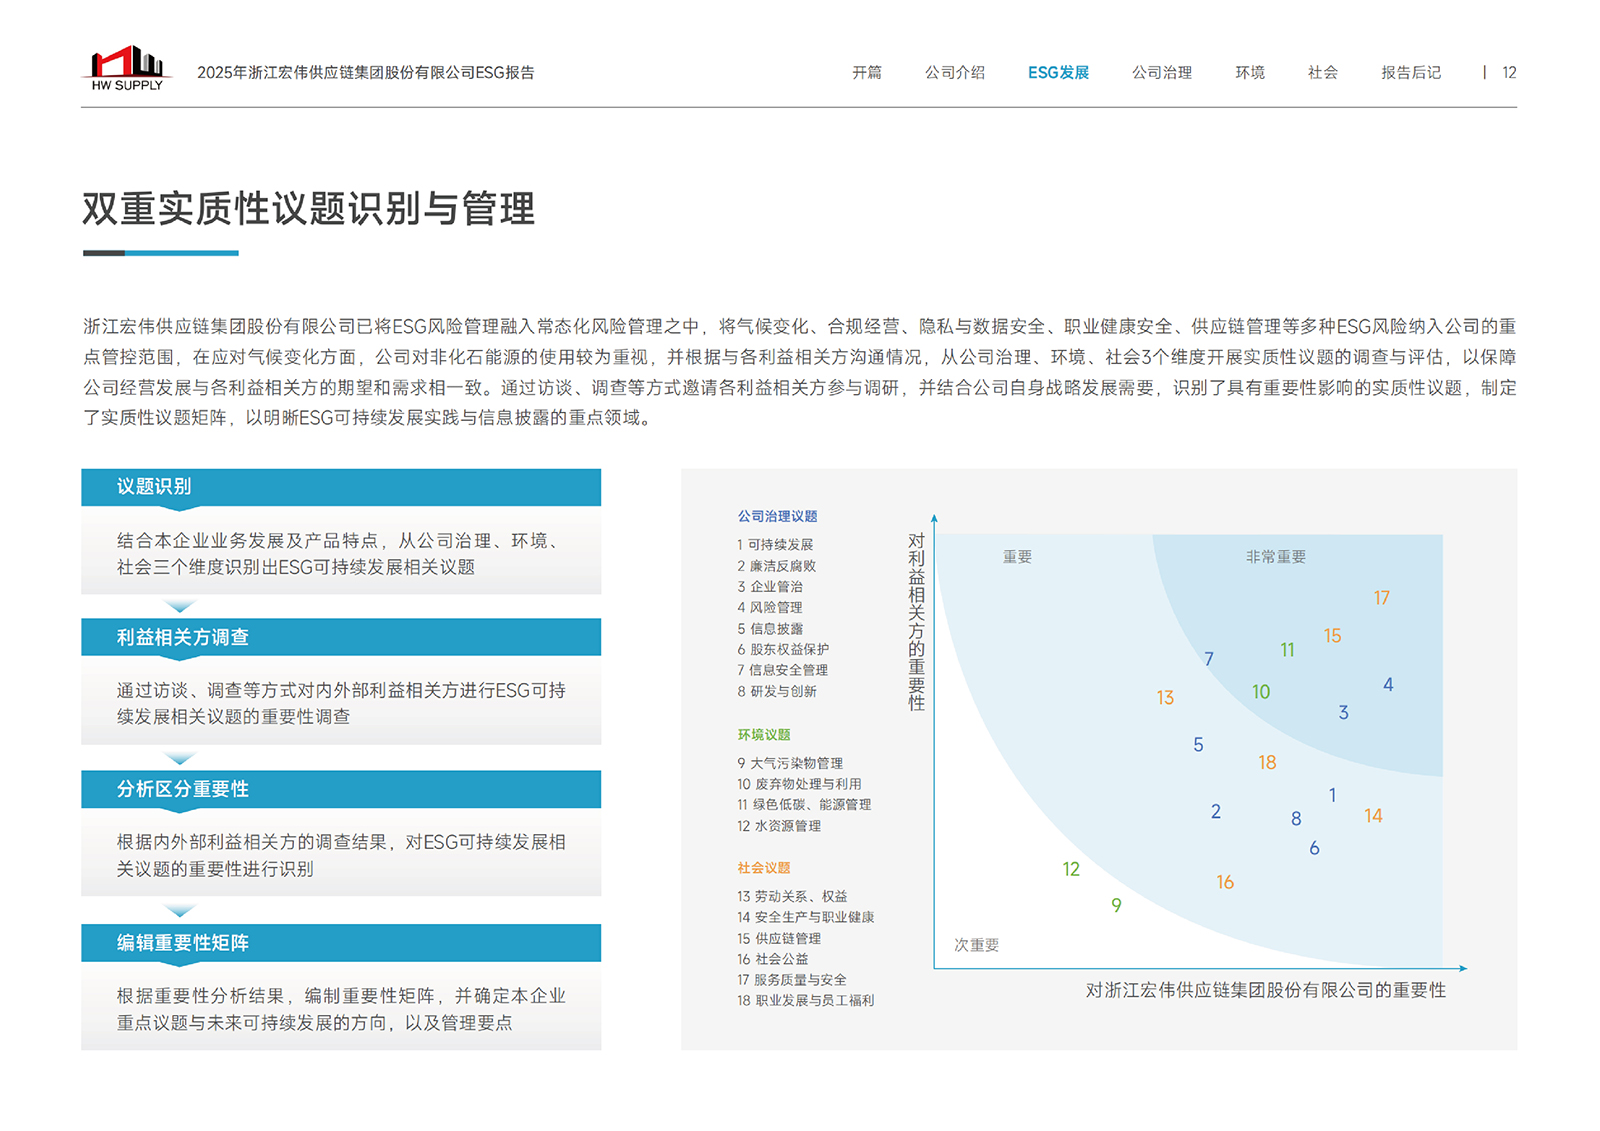Click blue point 5 in the matrix chart
Screen dimensions: 1600x1131
click(x=1198, y=745)
